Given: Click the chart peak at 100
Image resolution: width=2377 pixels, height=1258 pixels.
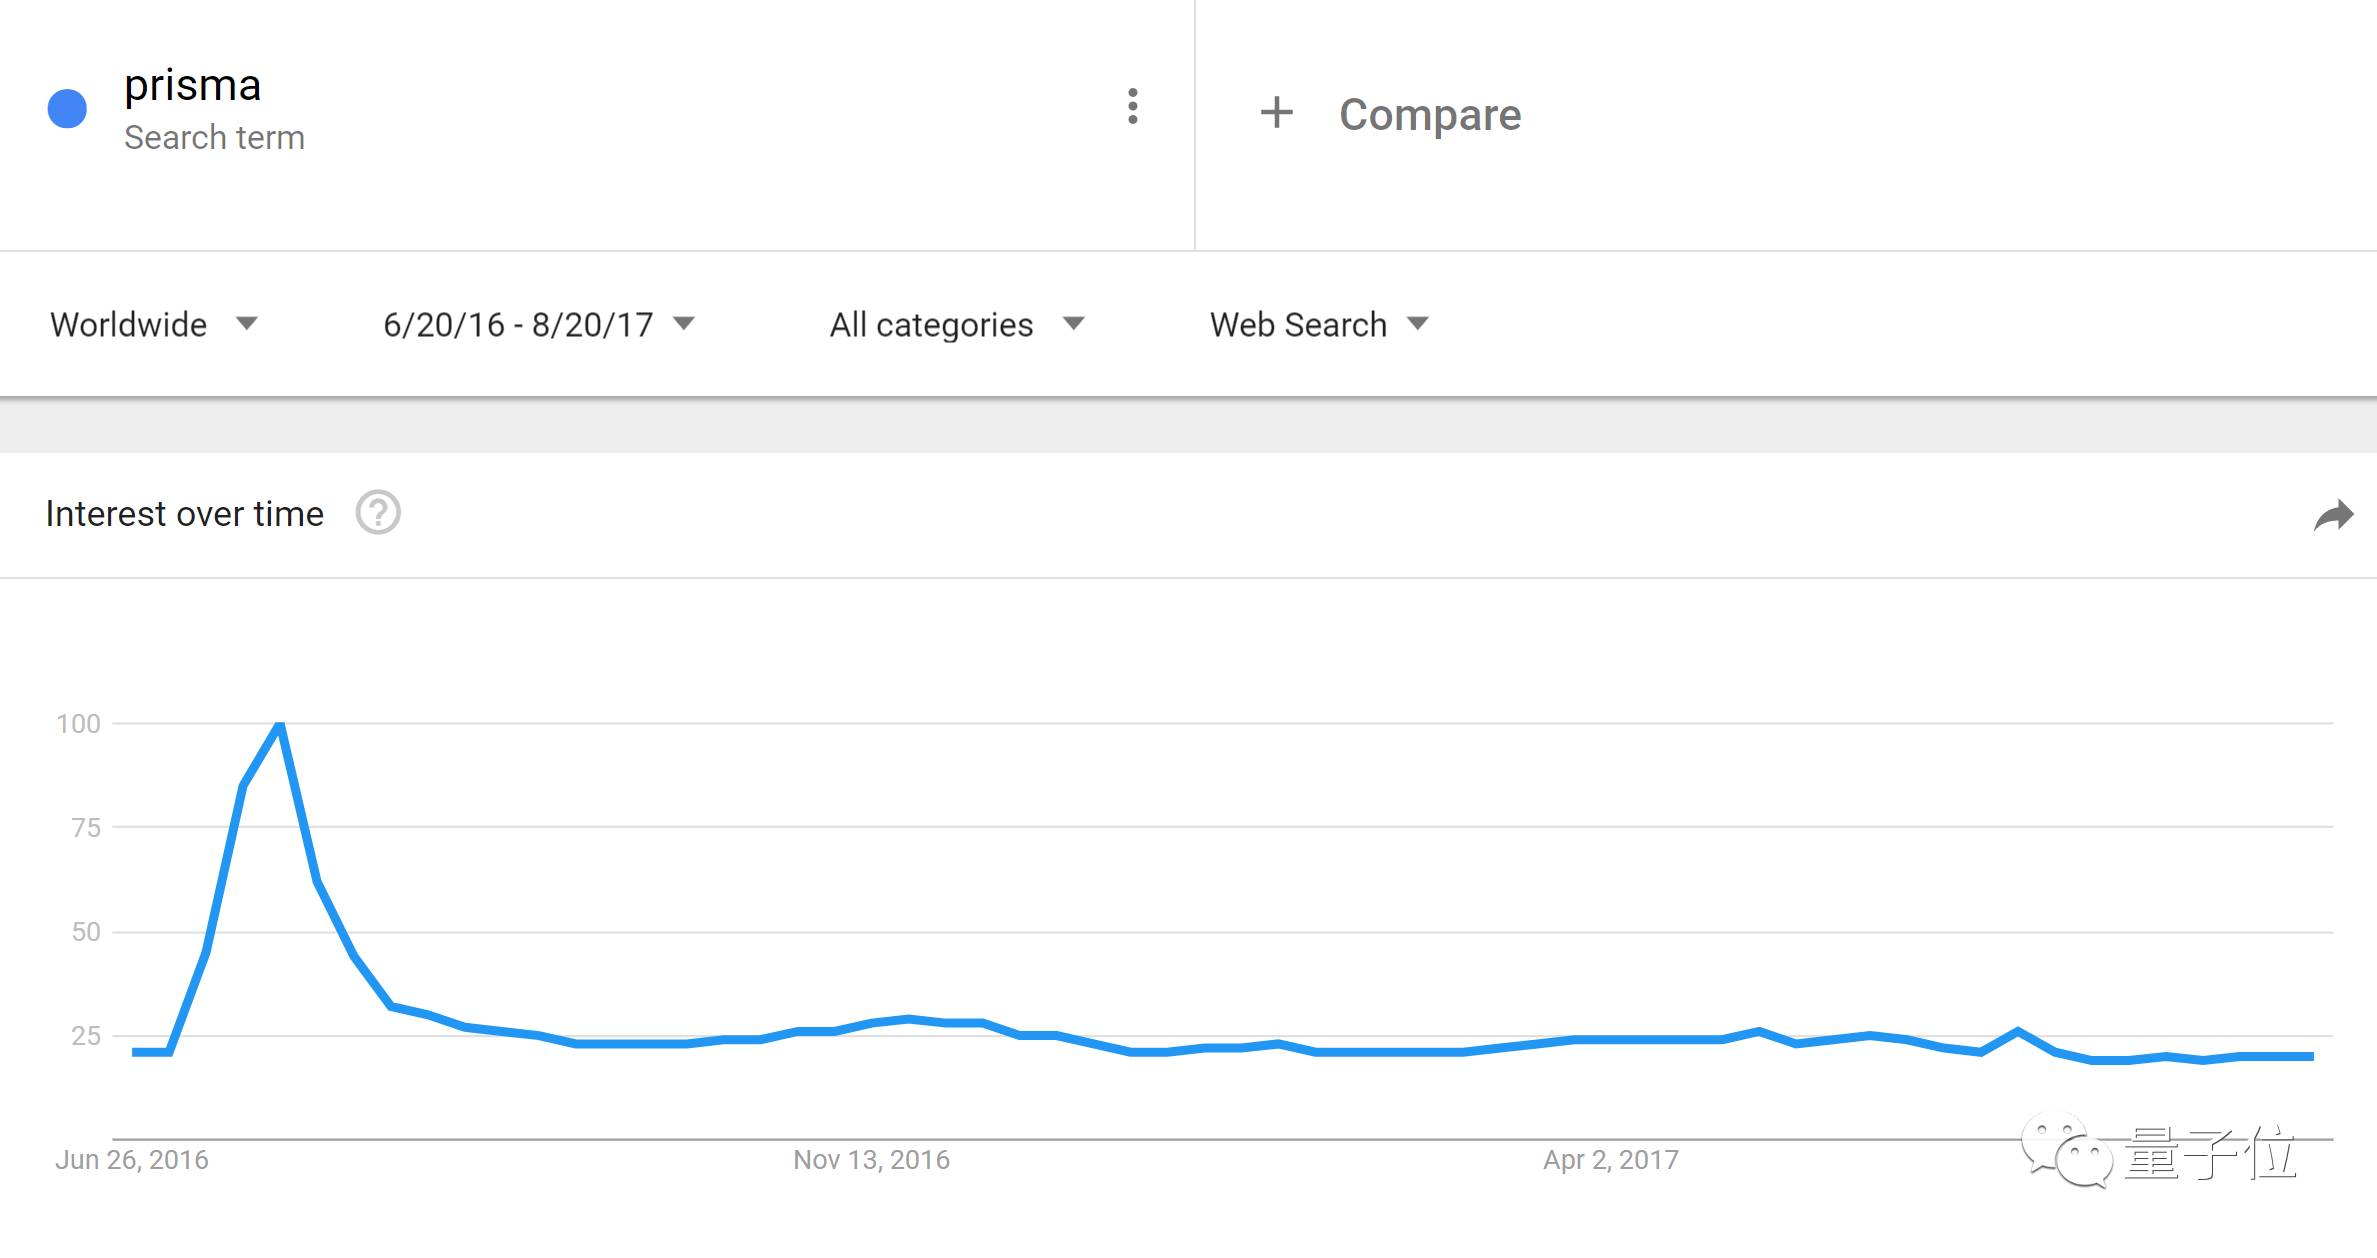Looking at the screenshot, I should tap(280, 724).
